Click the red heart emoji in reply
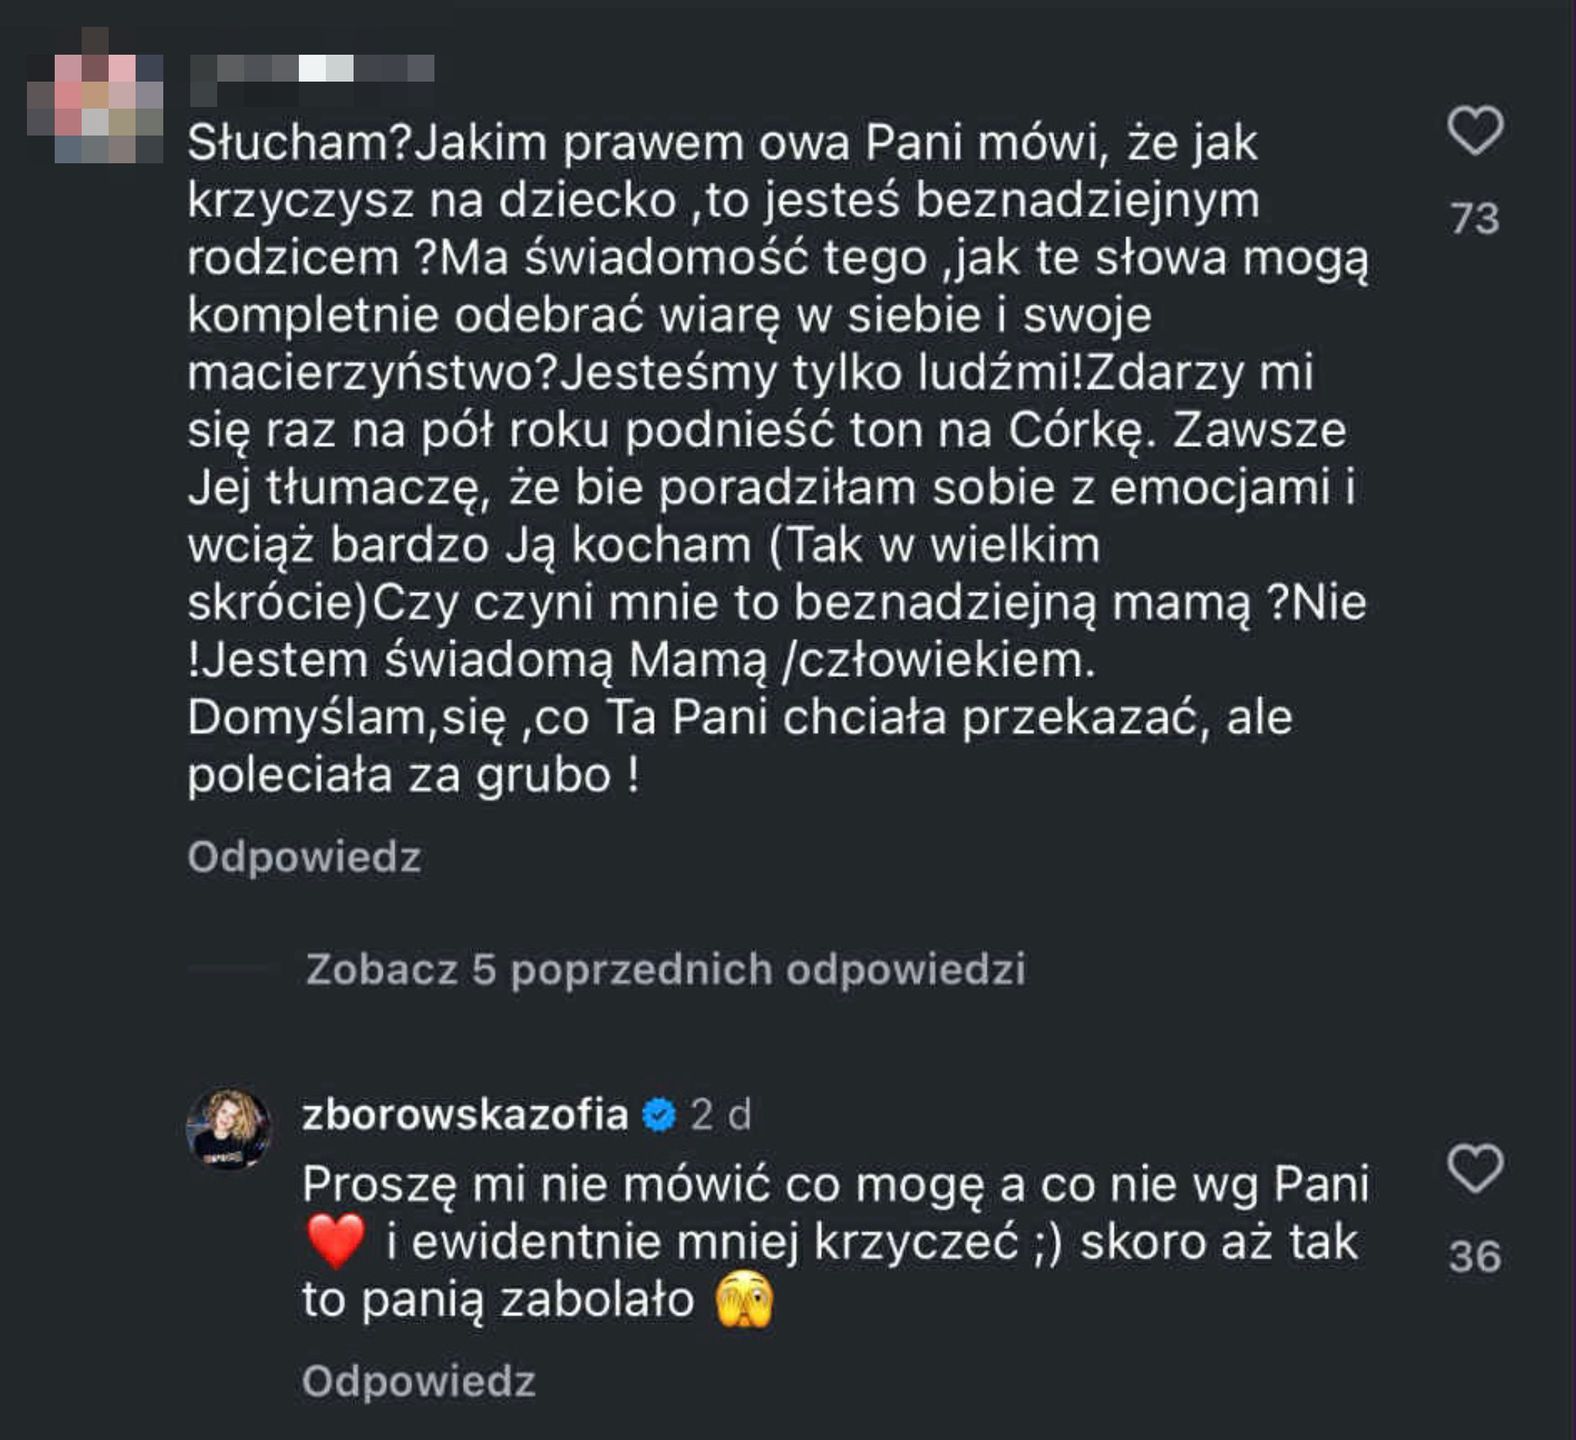1576x1440 pixels. [336, 1243]
